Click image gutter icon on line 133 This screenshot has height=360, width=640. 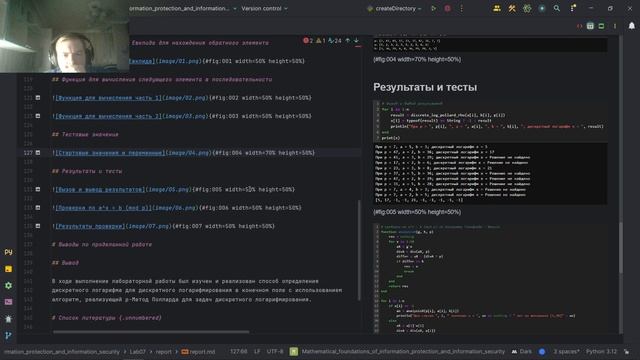point(38,208)
